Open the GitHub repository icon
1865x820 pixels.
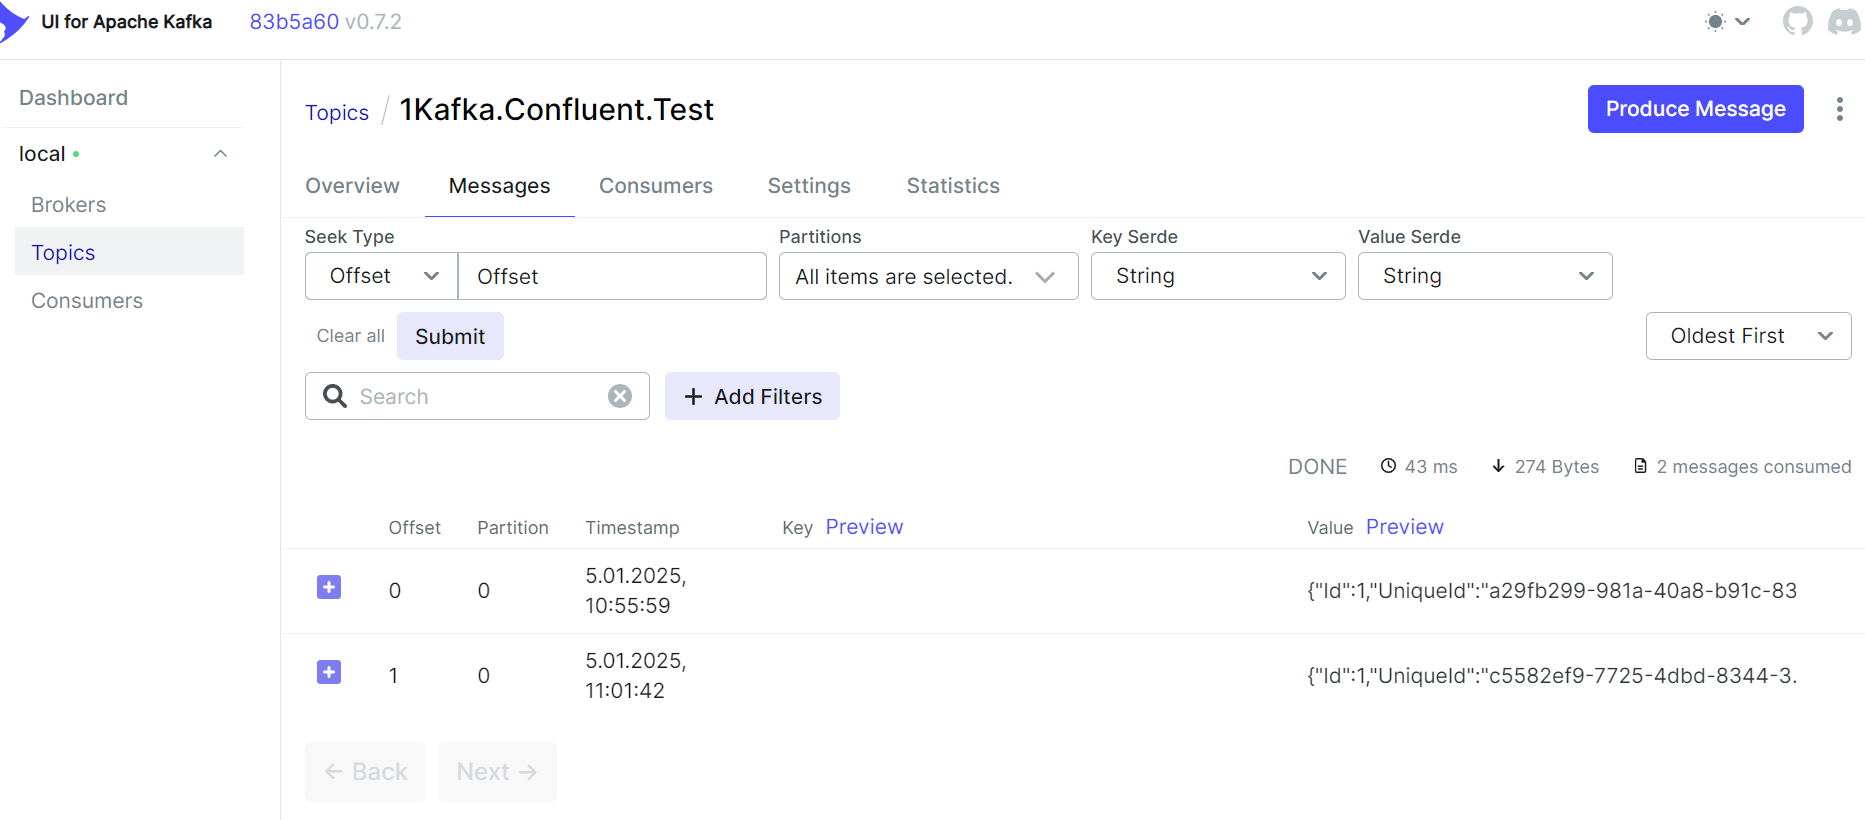pyautogui.click(x=1797, y=21)
